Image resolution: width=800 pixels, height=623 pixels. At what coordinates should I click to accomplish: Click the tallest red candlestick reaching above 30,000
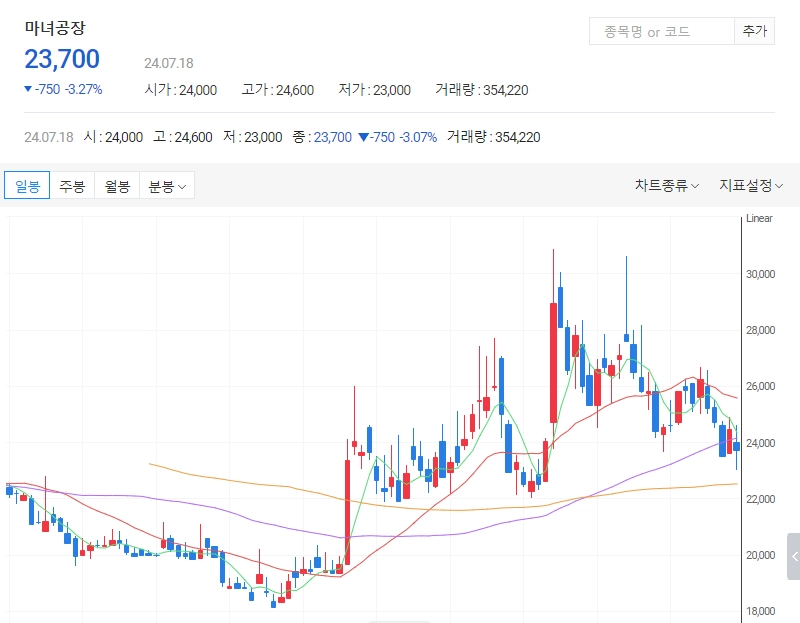coord(553,362)
